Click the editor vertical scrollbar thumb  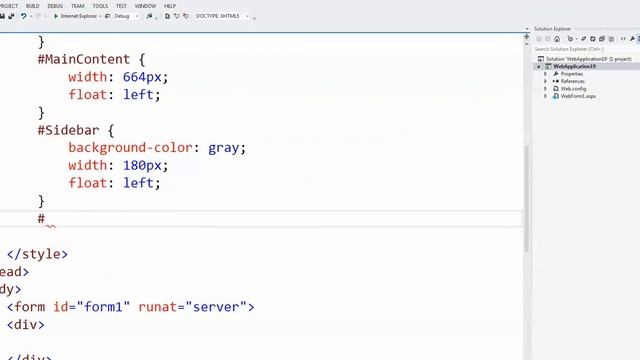[x=527, y=199]
